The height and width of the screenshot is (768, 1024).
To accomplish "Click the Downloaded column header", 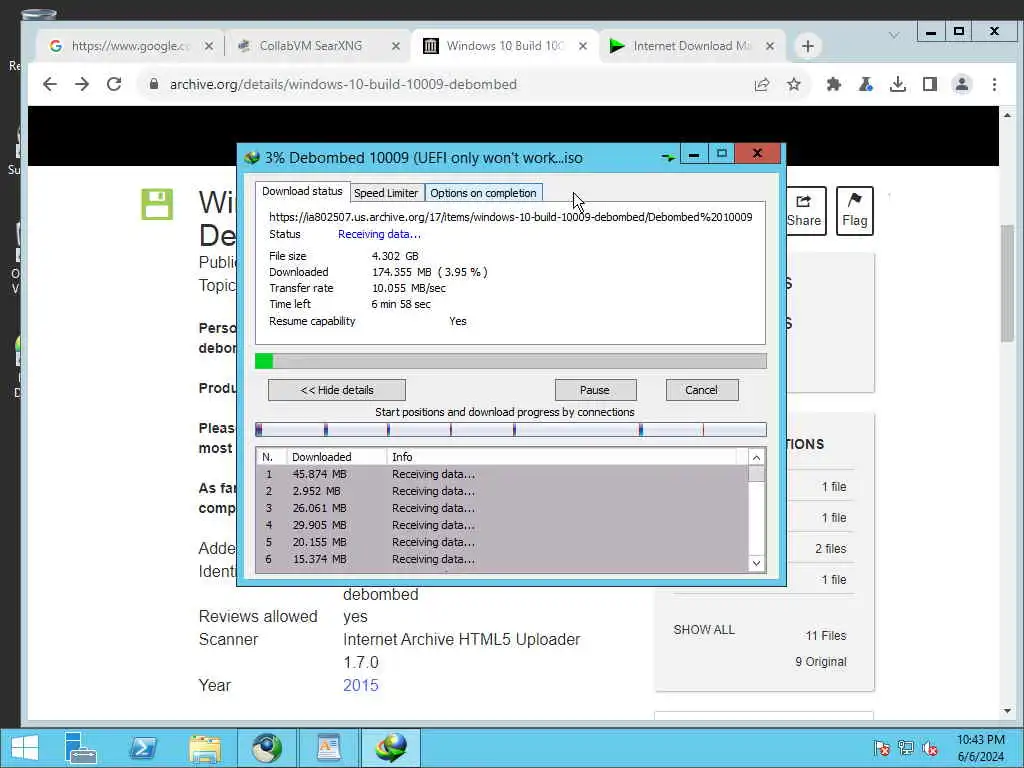I will 337,456.
